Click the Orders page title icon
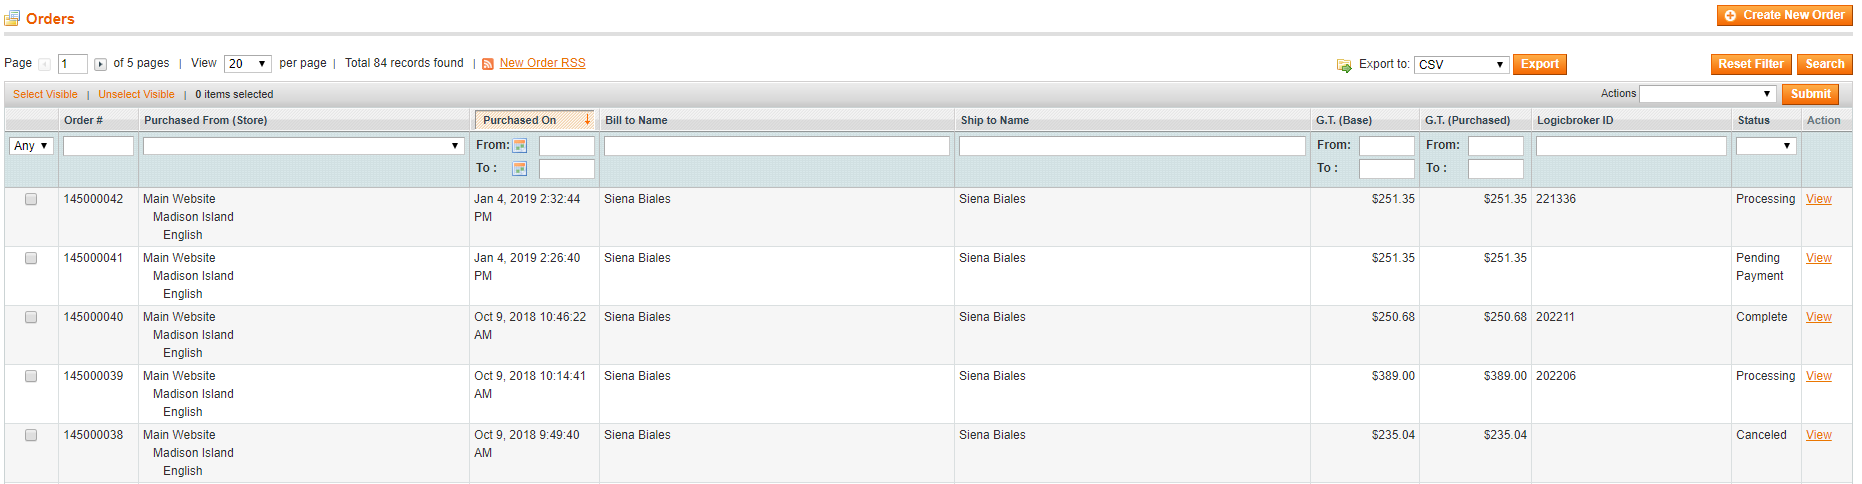This screenshot has width=1862, height=484. (12, 19)
